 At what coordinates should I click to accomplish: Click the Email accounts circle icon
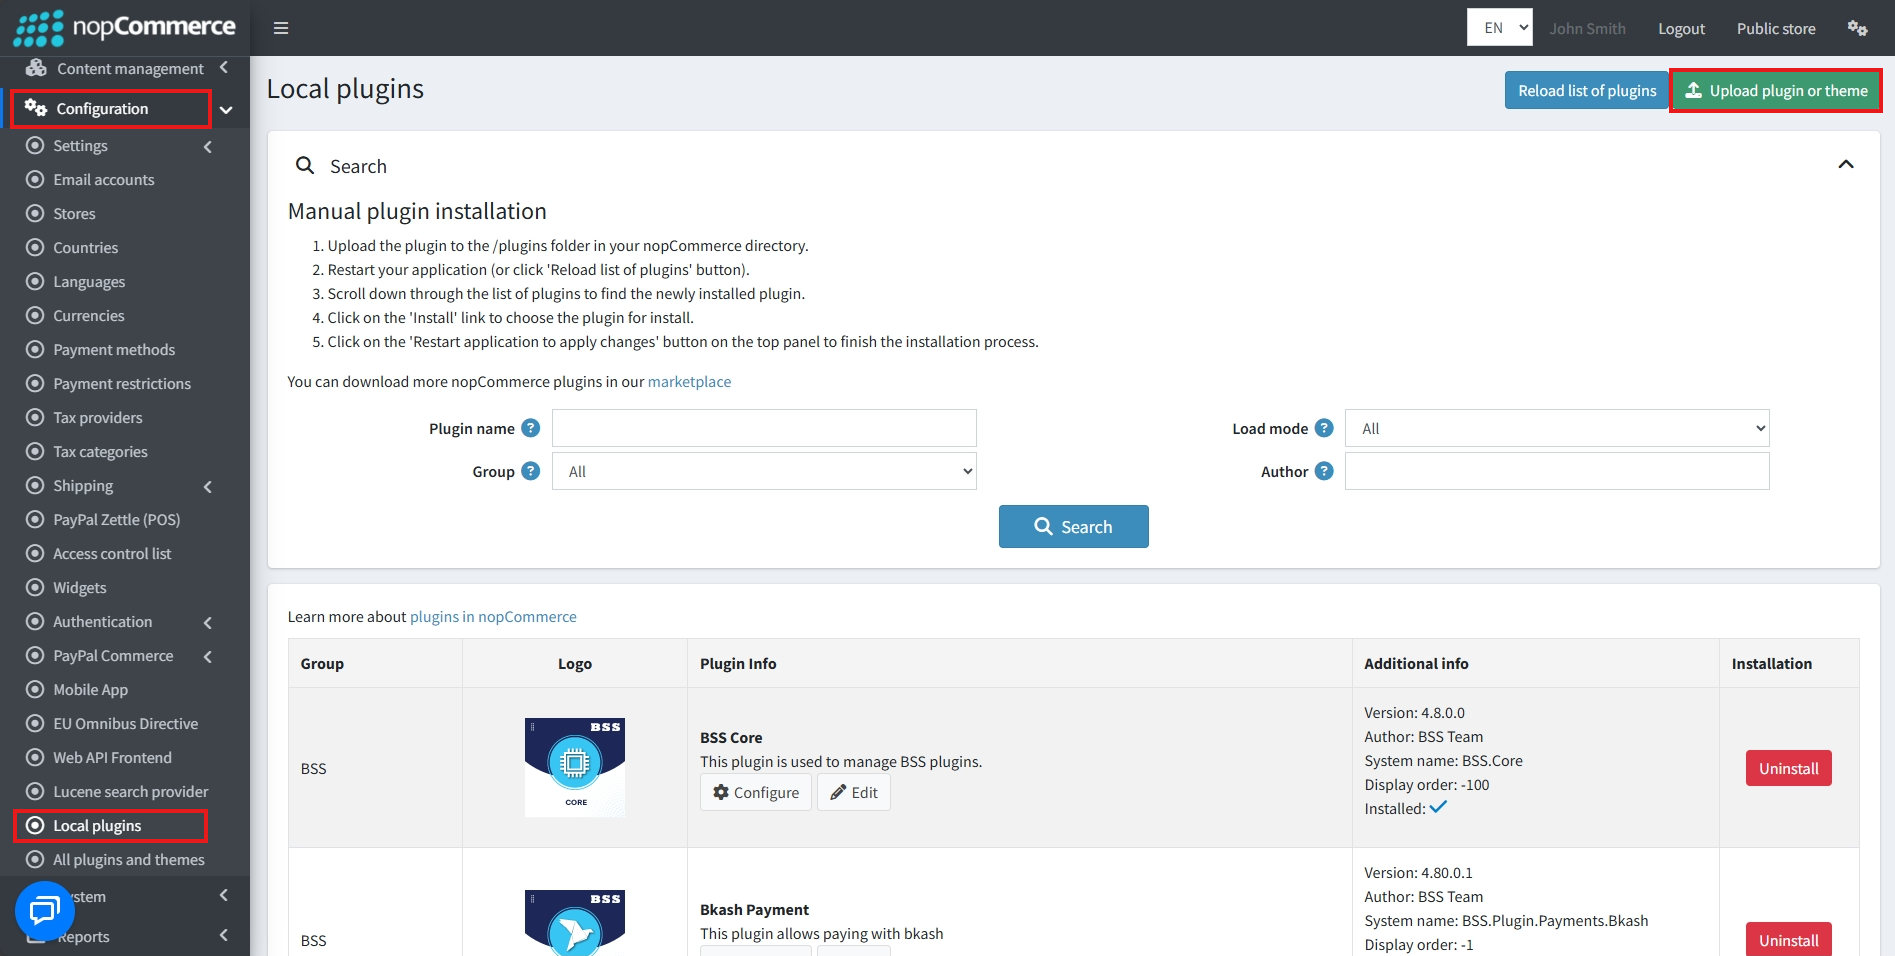click(x=35, y=180)
